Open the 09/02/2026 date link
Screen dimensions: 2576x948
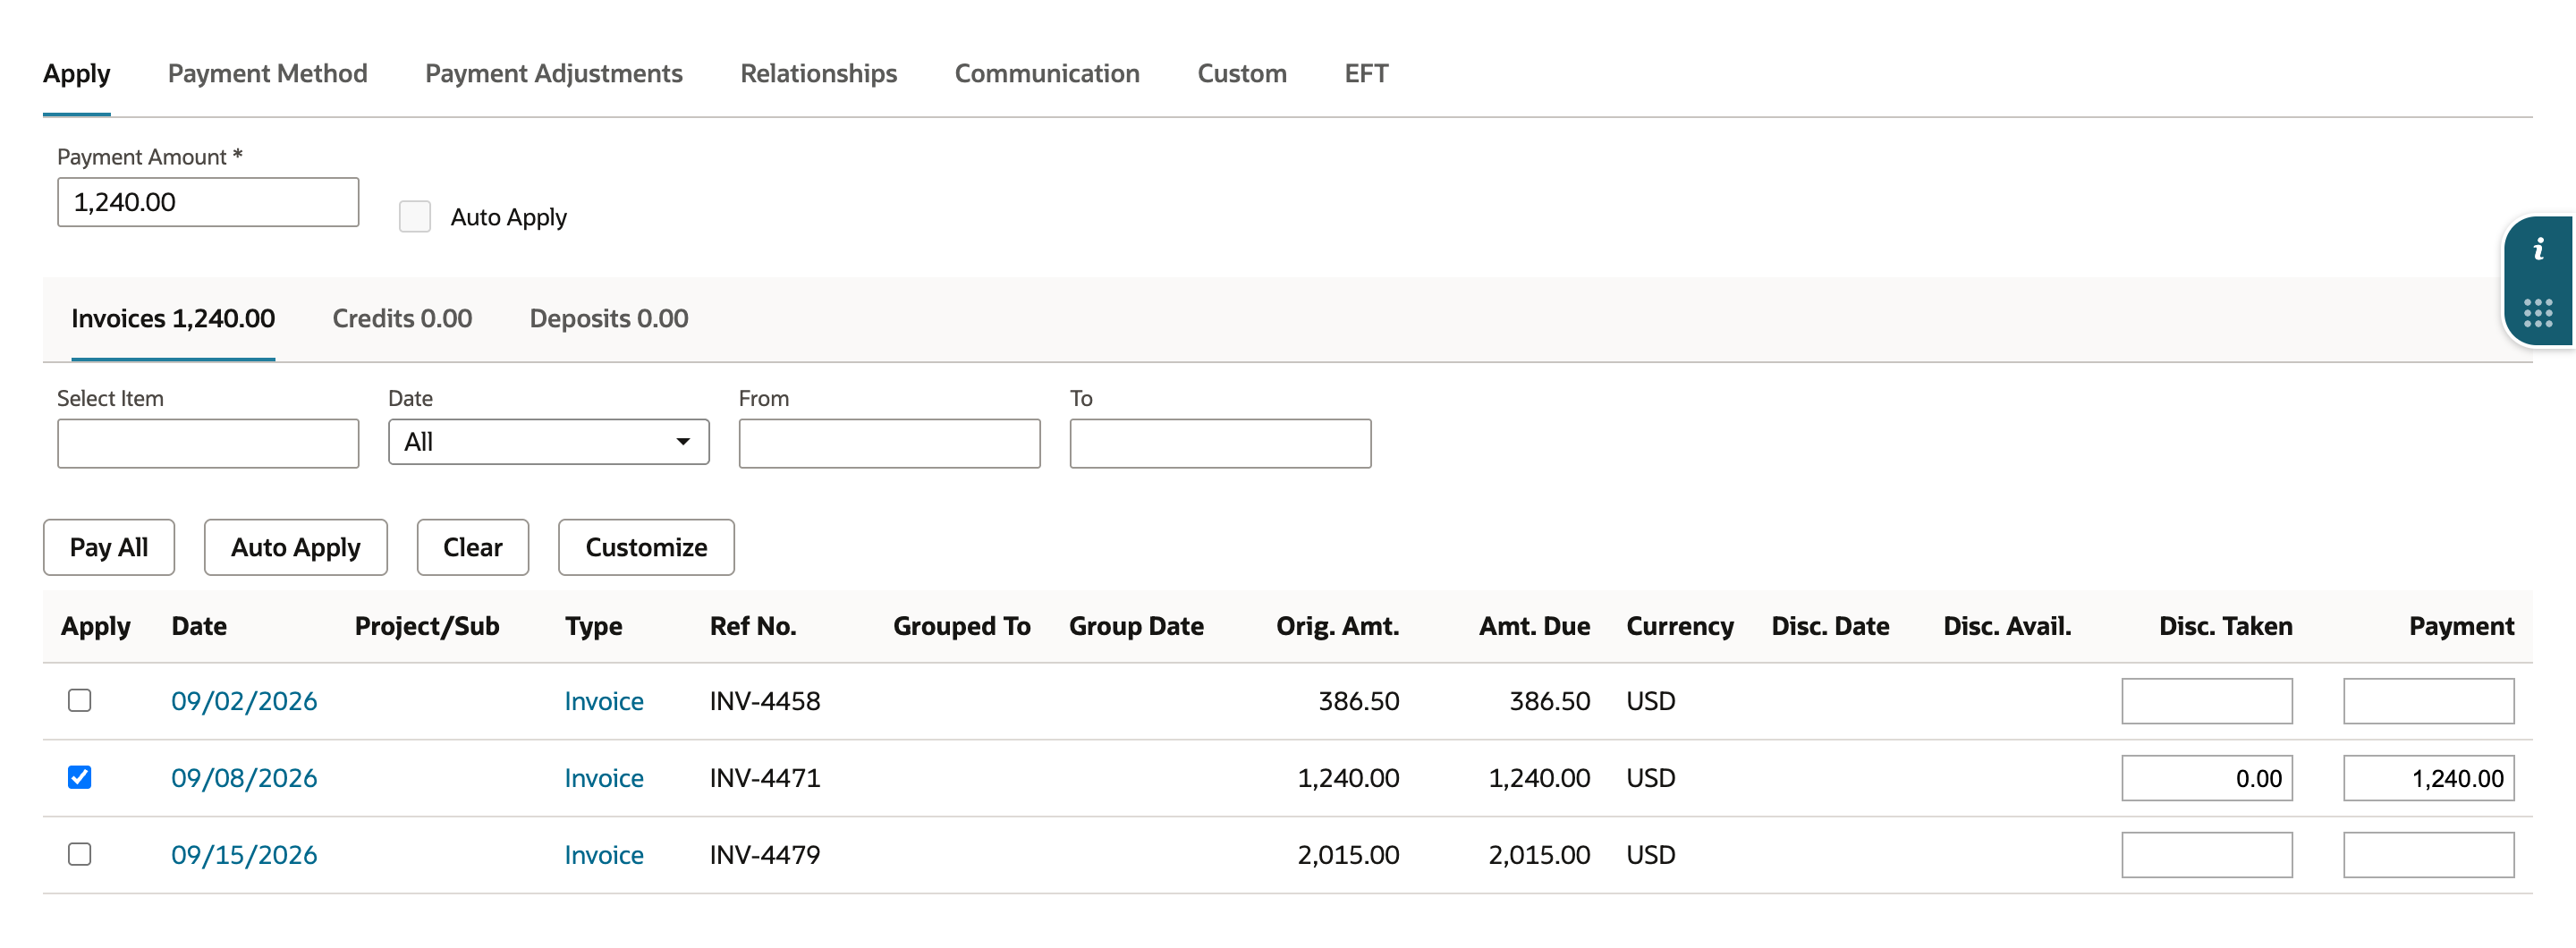pos(244,701)
